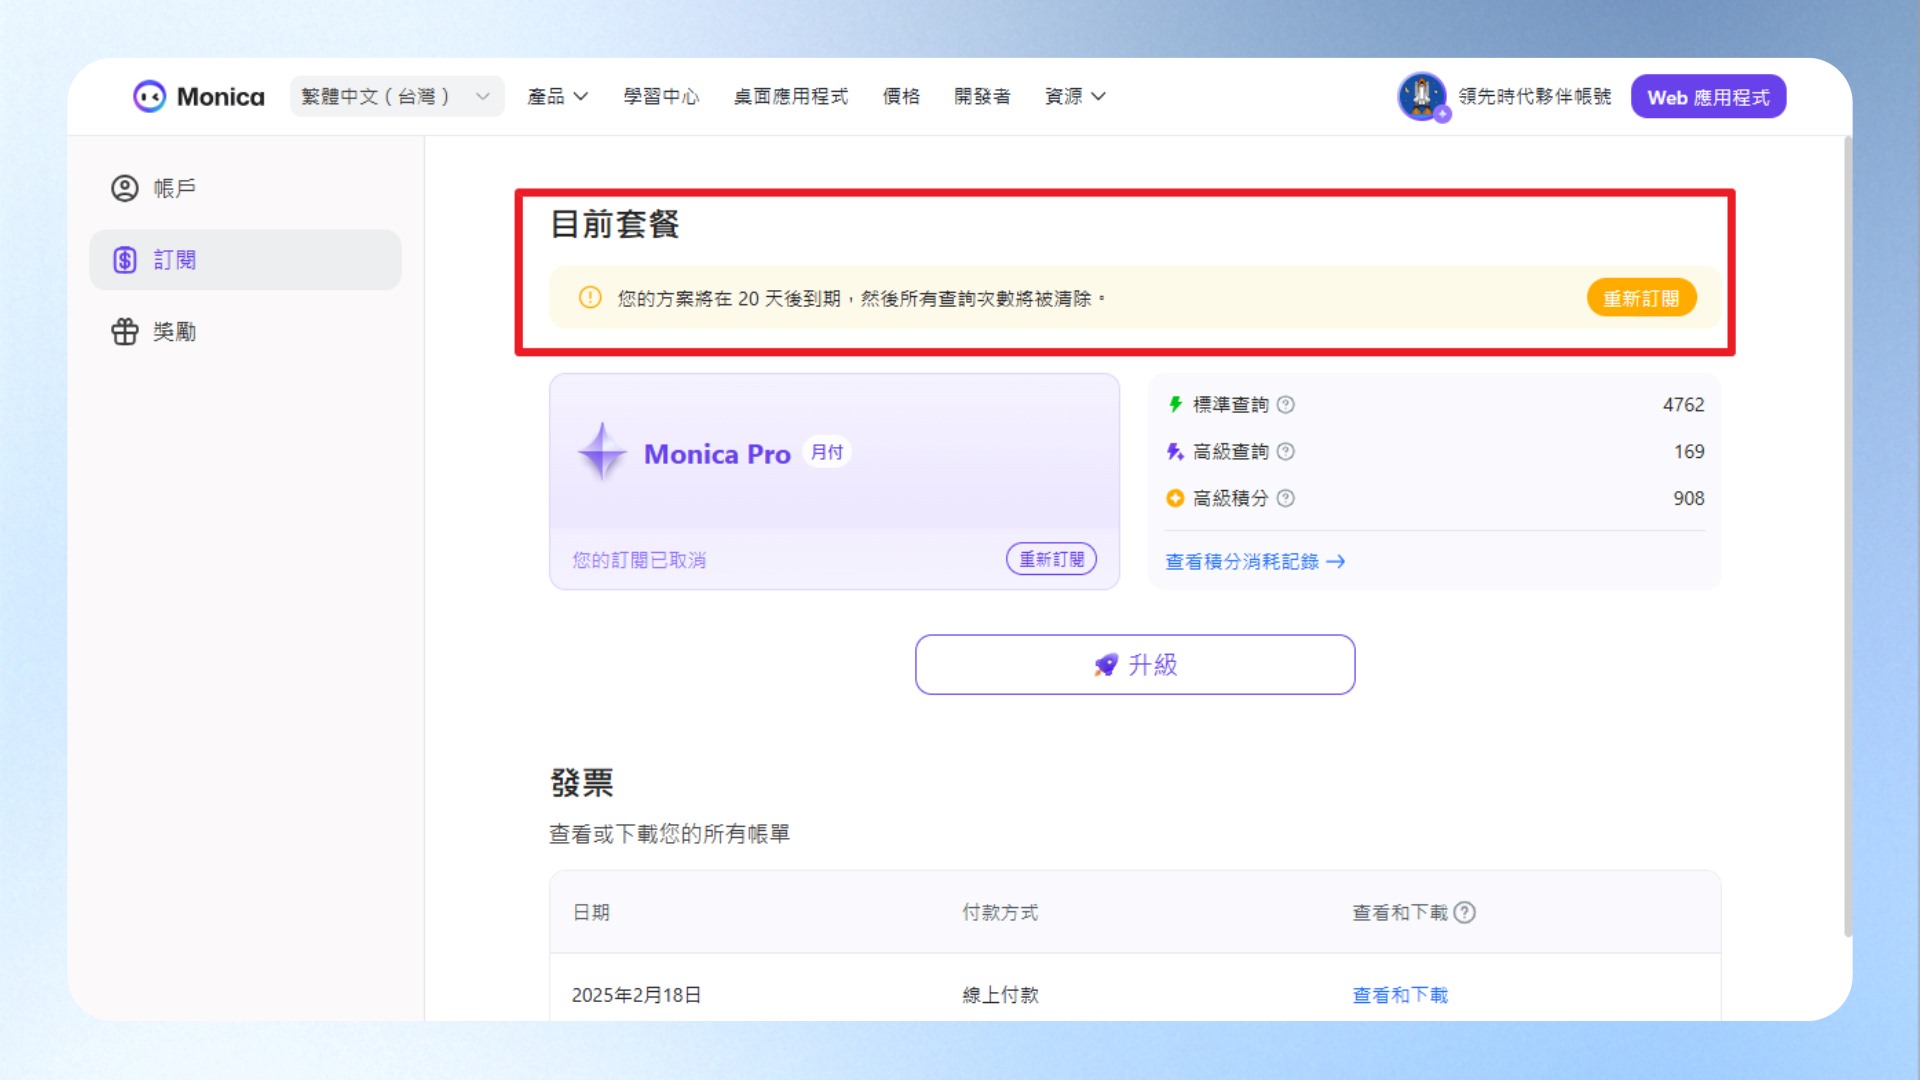Click help icon next to 查看和下載 header
Viewport: 1920px width, 1080px height.
point(1465,912)
